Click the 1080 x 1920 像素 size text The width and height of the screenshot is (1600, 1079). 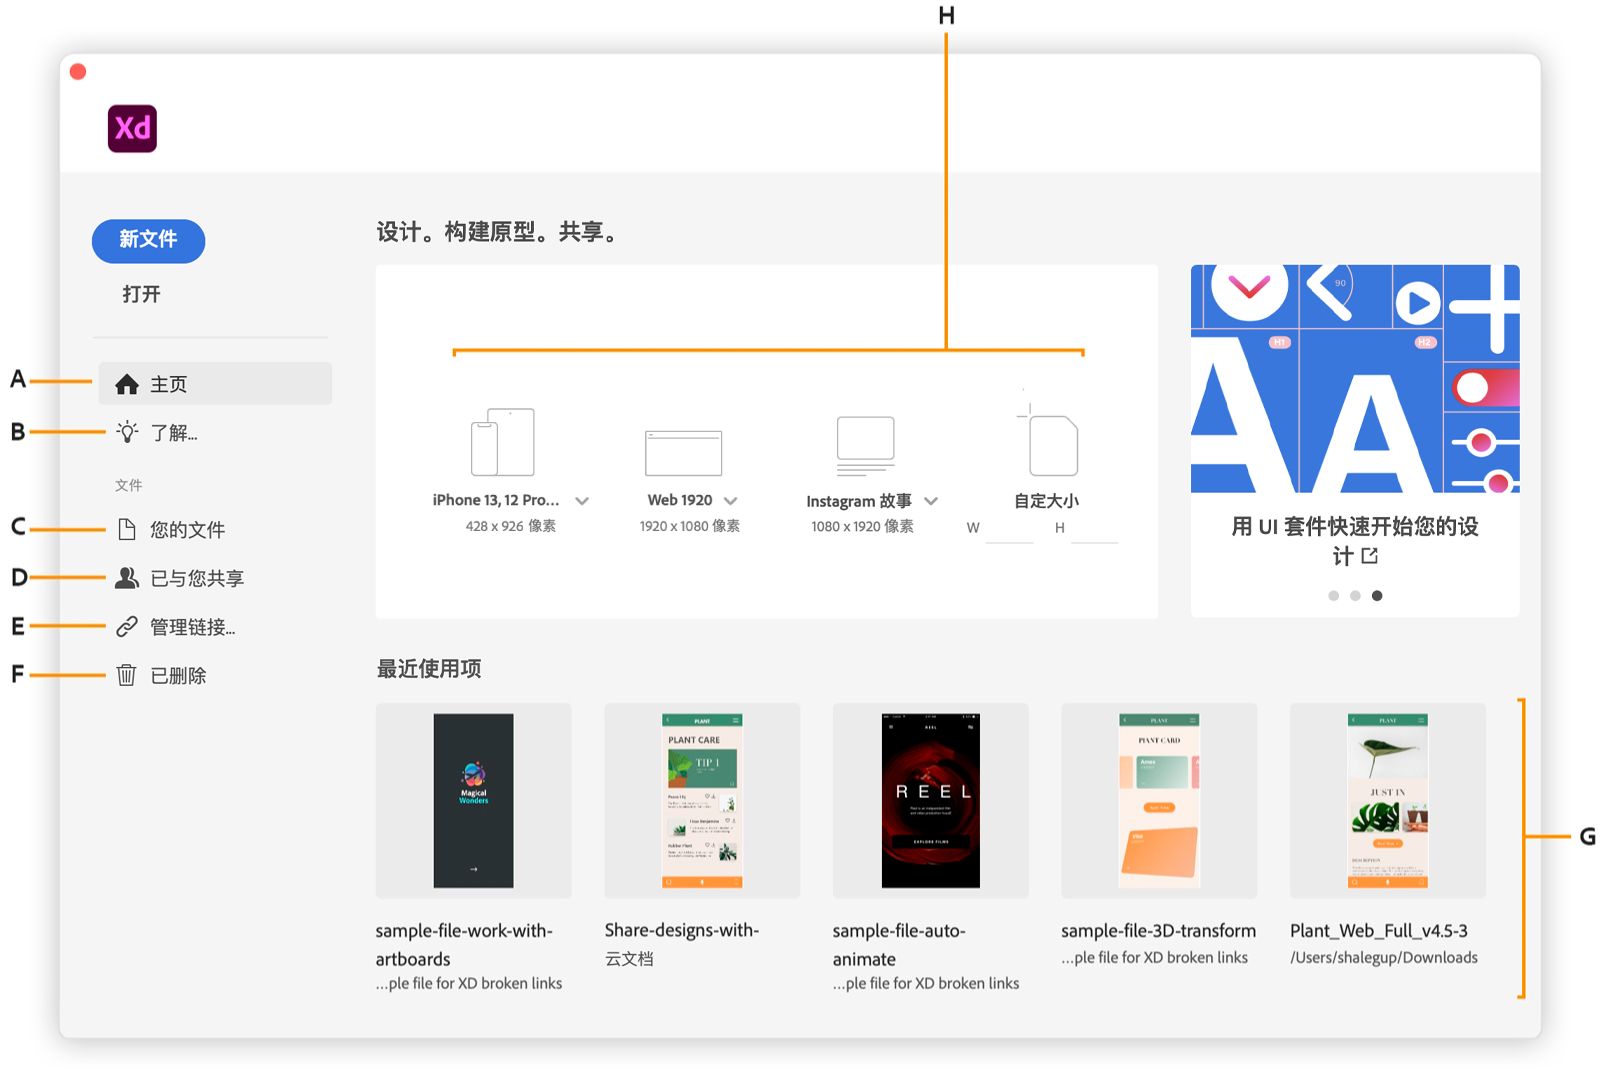[862, 526]
